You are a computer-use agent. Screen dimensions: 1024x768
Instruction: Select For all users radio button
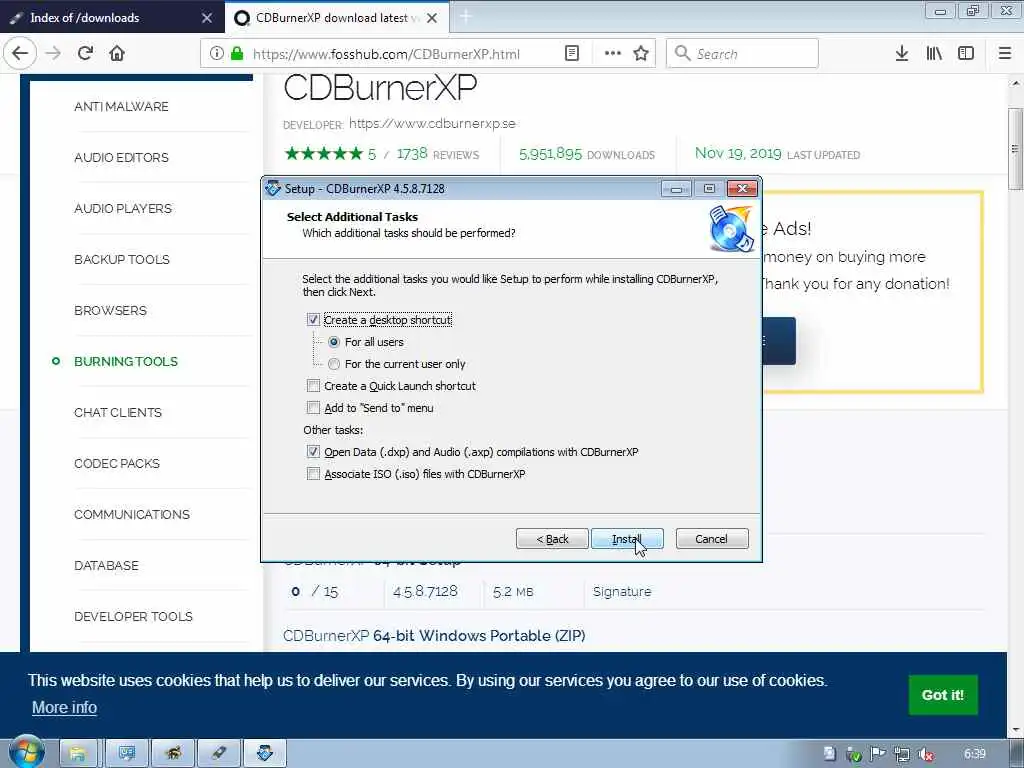[x=334, y=342]
